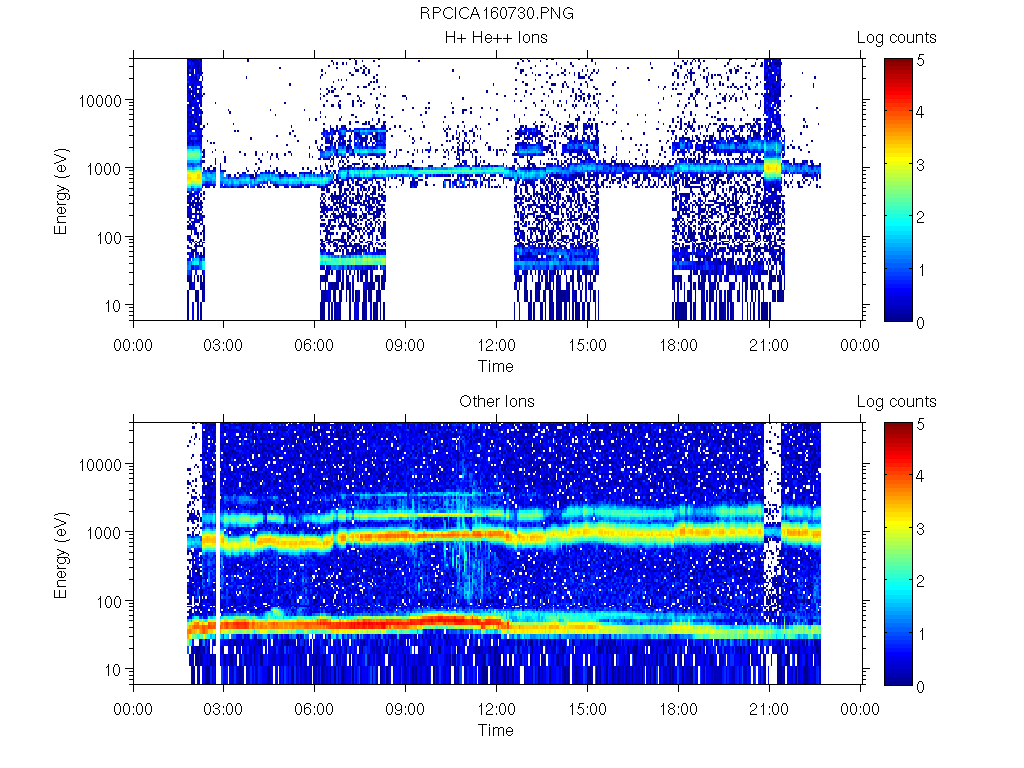The height and width of the screenshot is (768, 1024).
Task: Click "Log counts" label of Other Ions plot
Action: [897, 402]
